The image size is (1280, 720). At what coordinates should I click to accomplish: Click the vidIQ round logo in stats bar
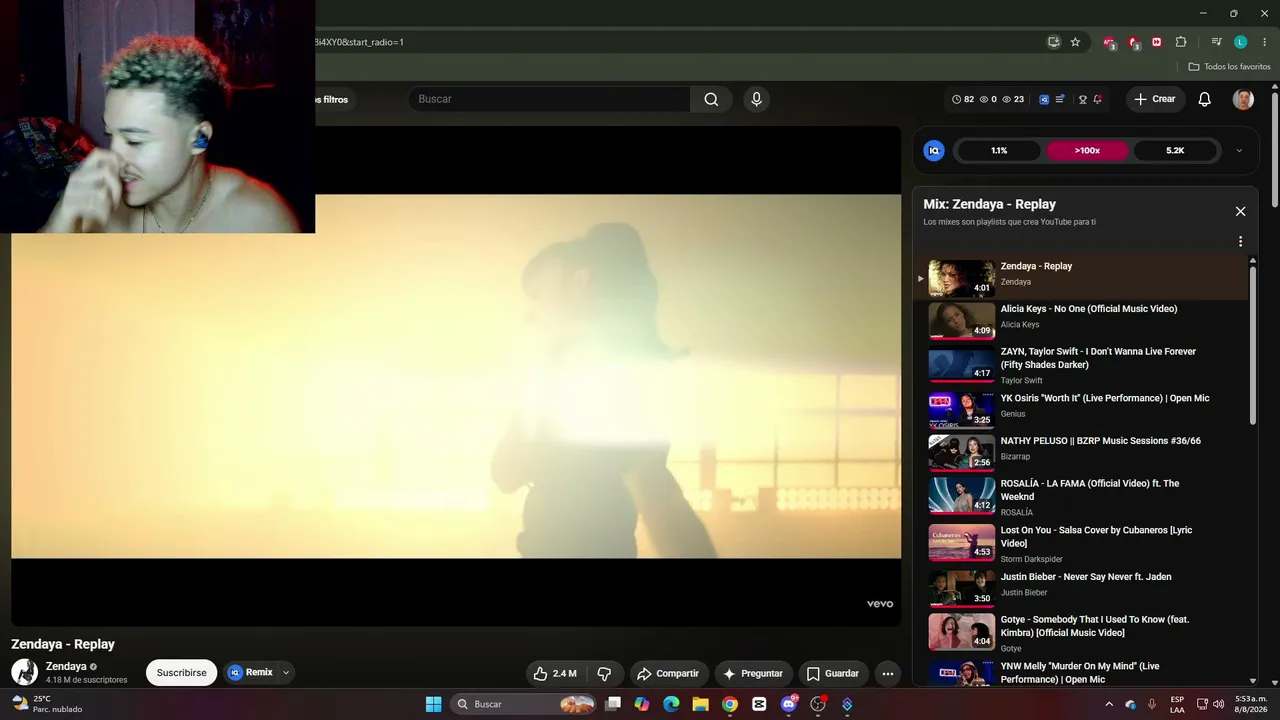point(934,151)
